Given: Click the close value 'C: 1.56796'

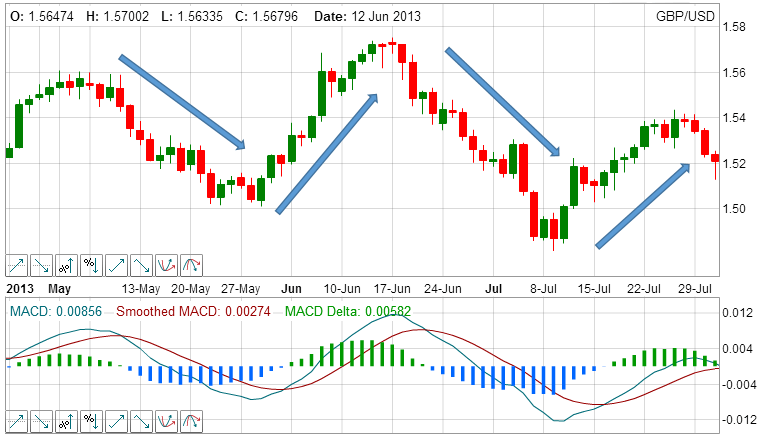Looking at the screenshot, I should pyautogui.click(x=266, y=17).
